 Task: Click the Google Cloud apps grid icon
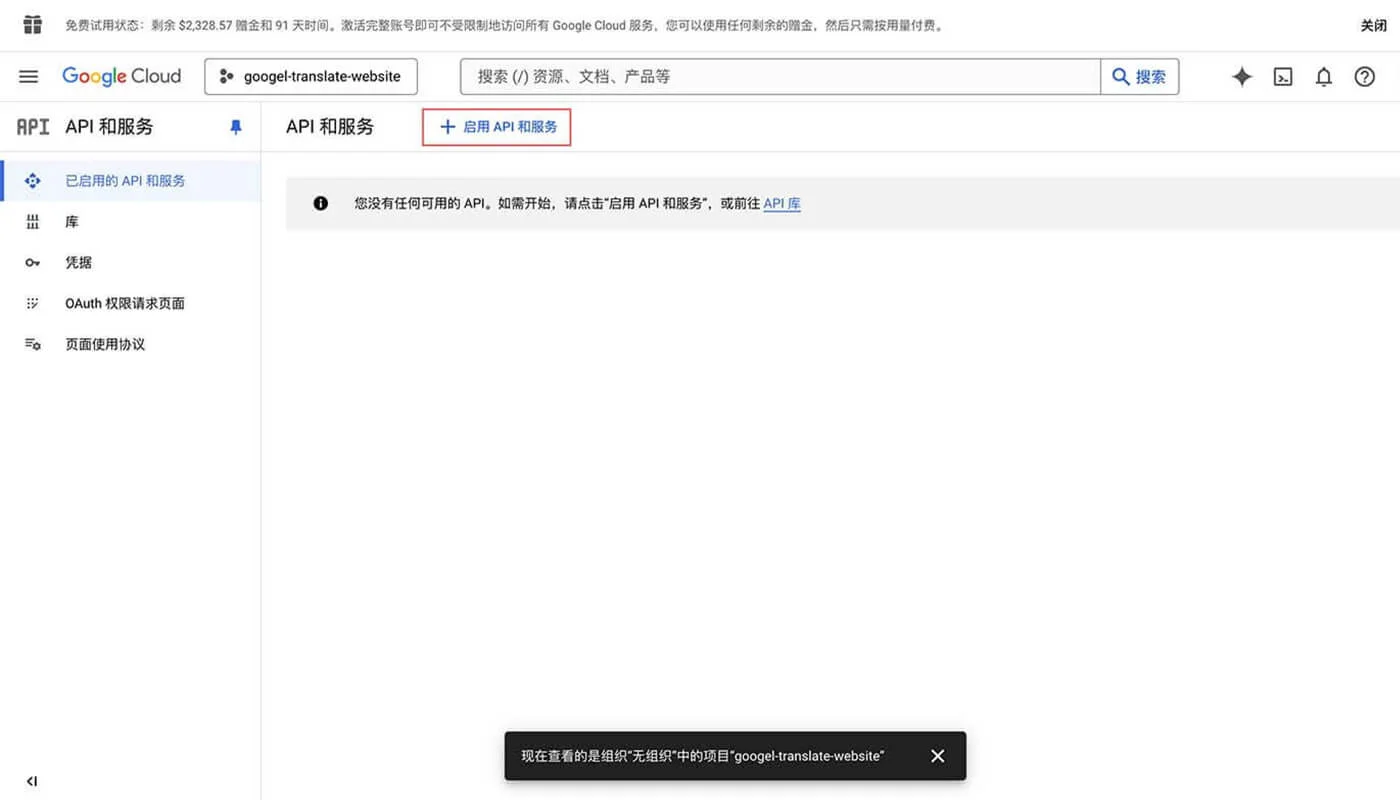(33, 25)
